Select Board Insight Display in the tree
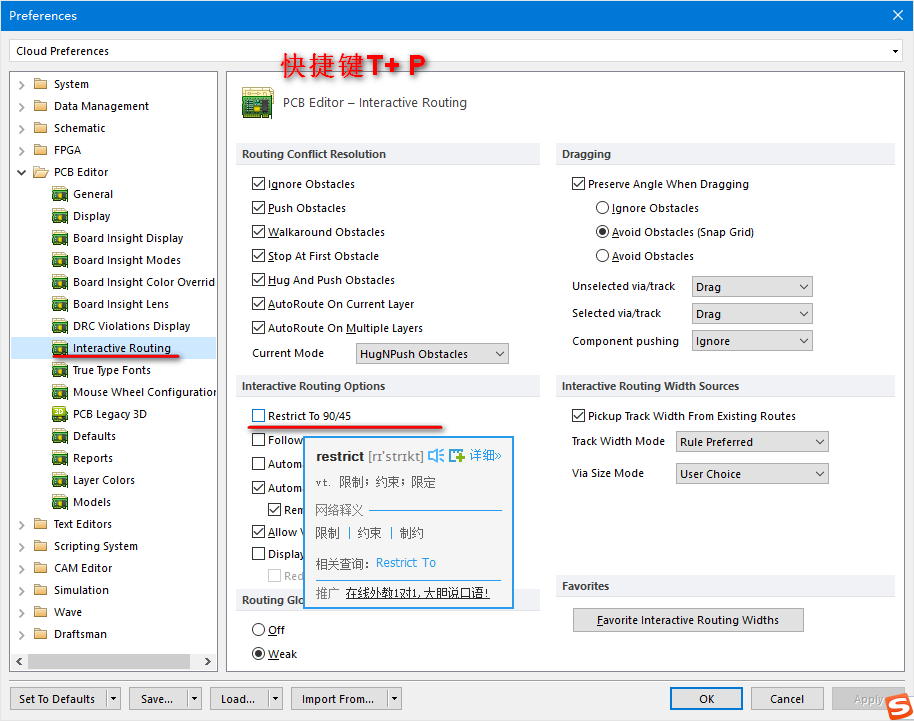914x721 pixels. click(128, 238)
